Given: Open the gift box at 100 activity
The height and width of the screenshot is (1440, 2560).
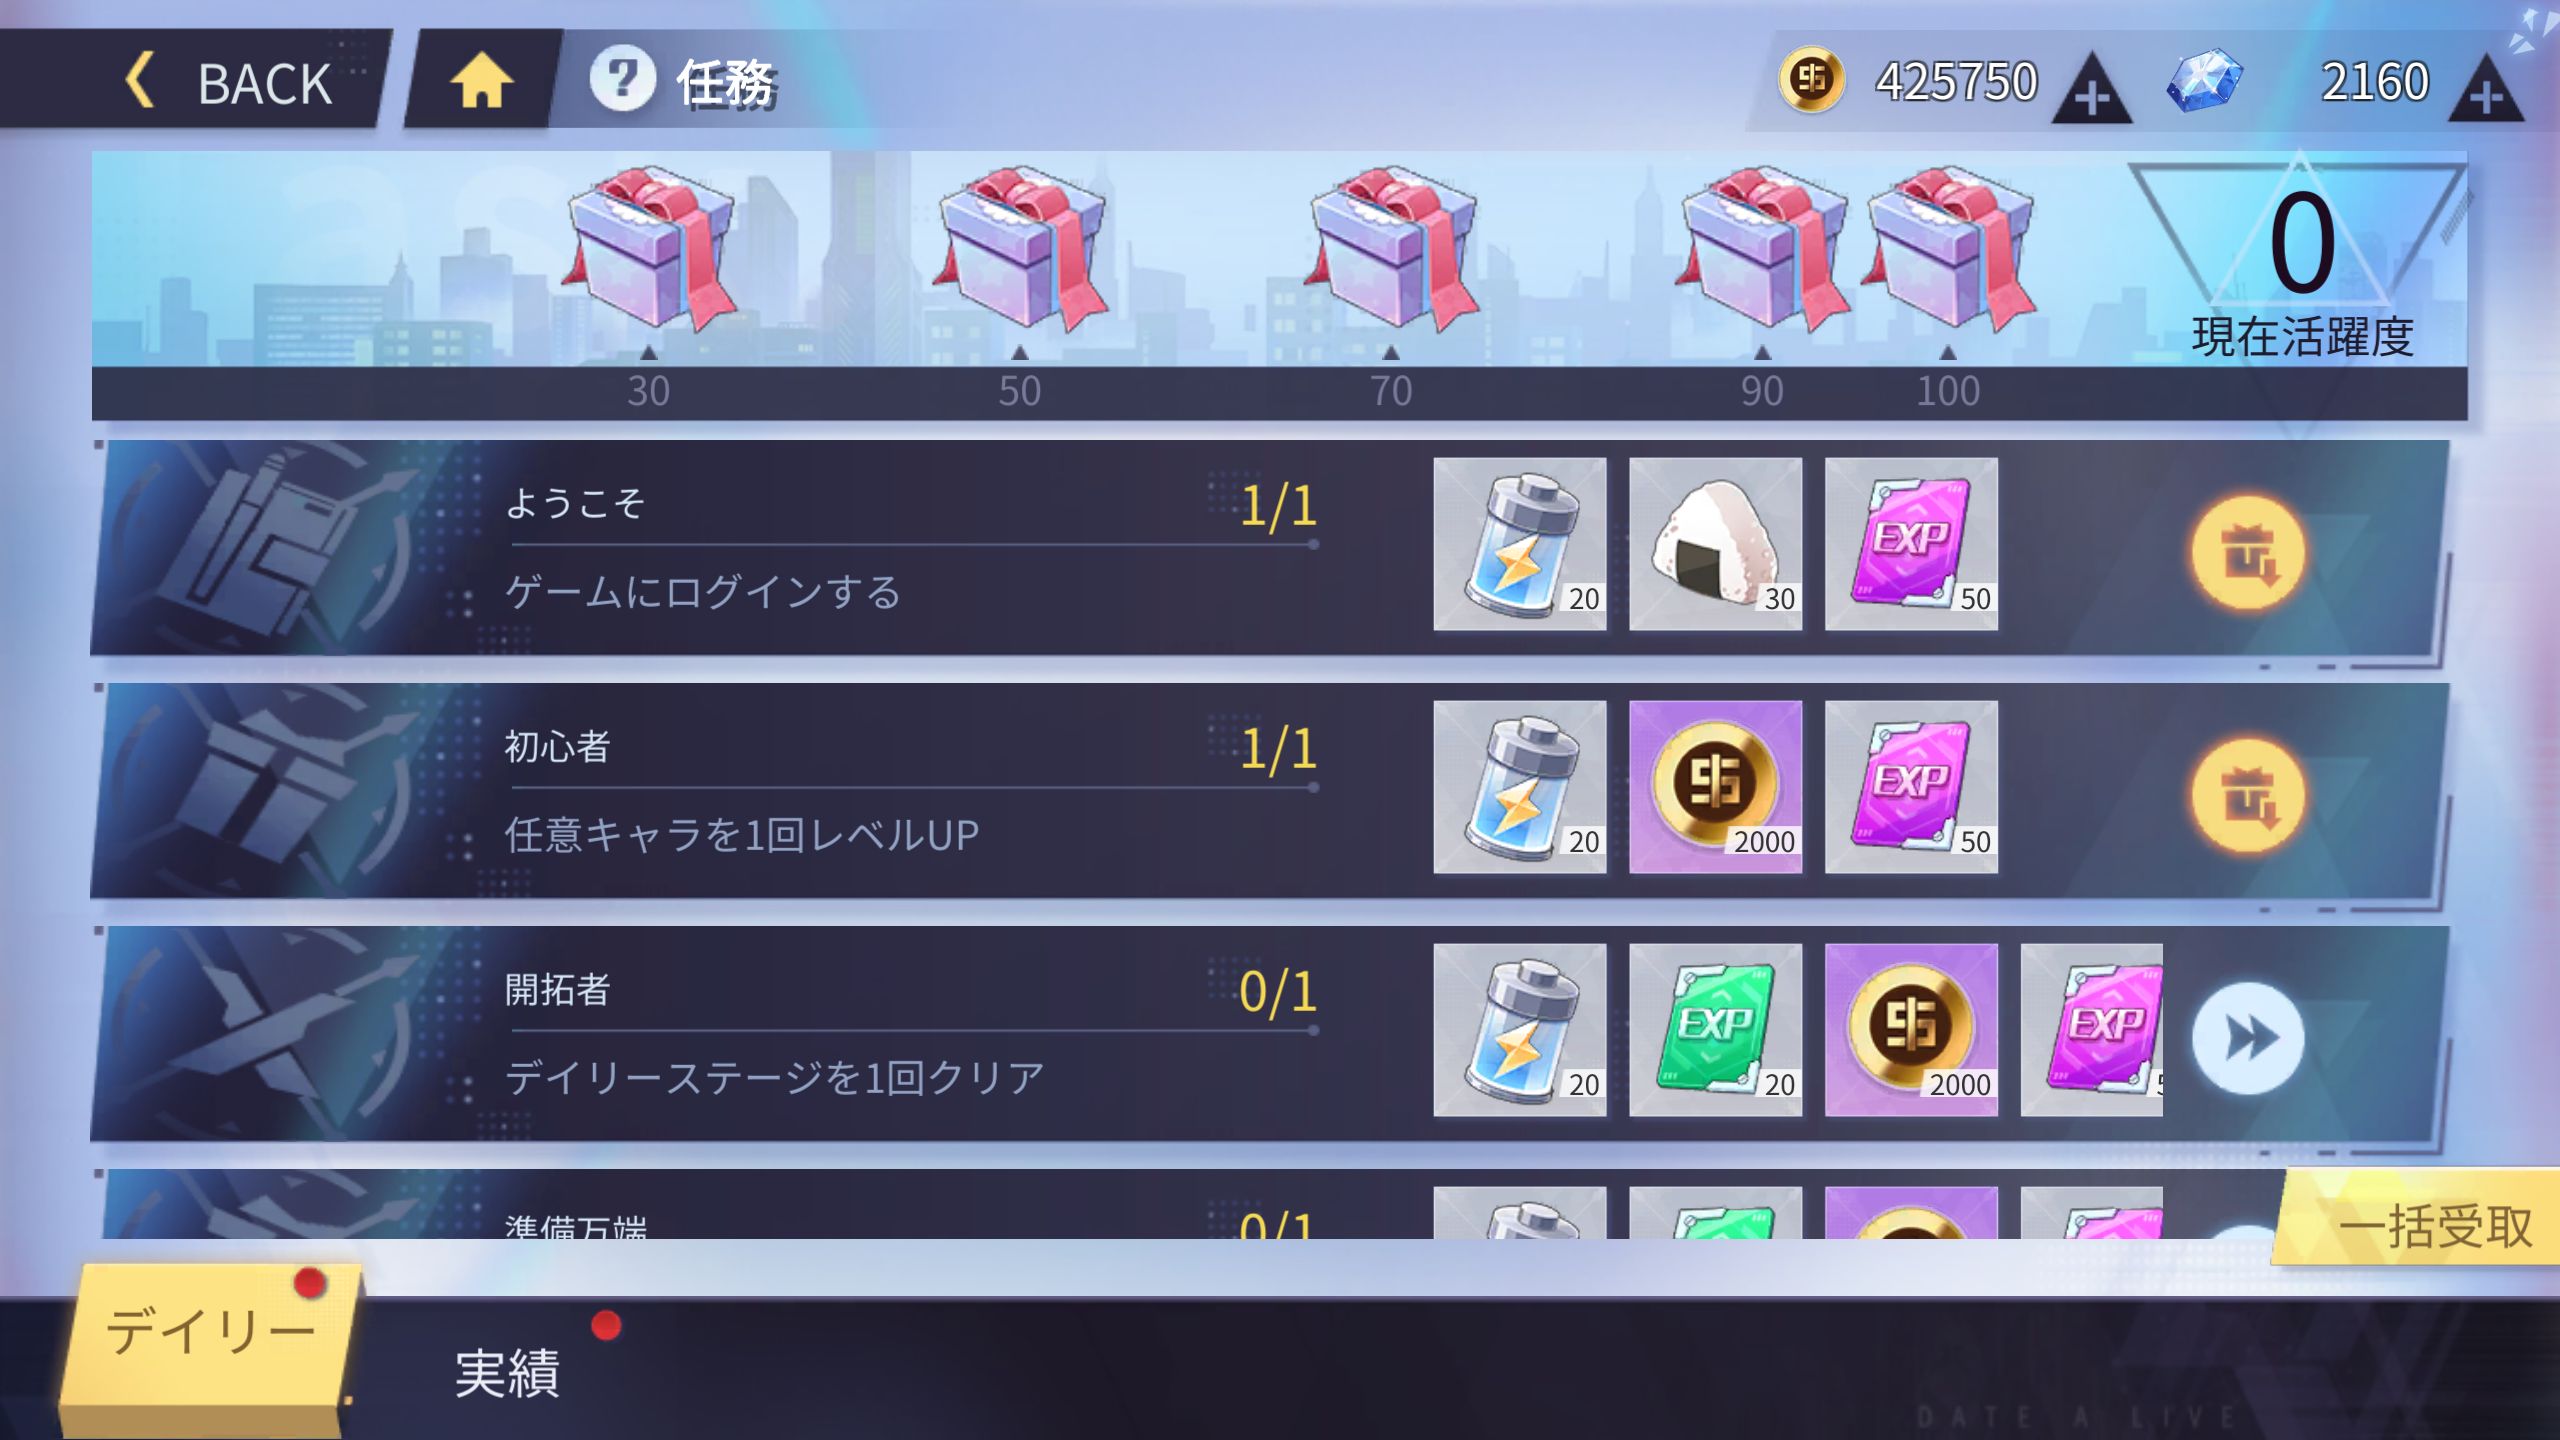Looking at the screenshot, I should [1949, 248].
